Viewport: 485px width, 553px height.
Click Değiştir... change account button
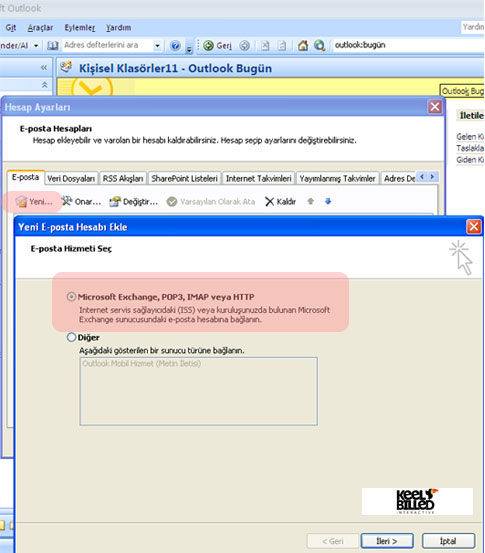point(133,202)
